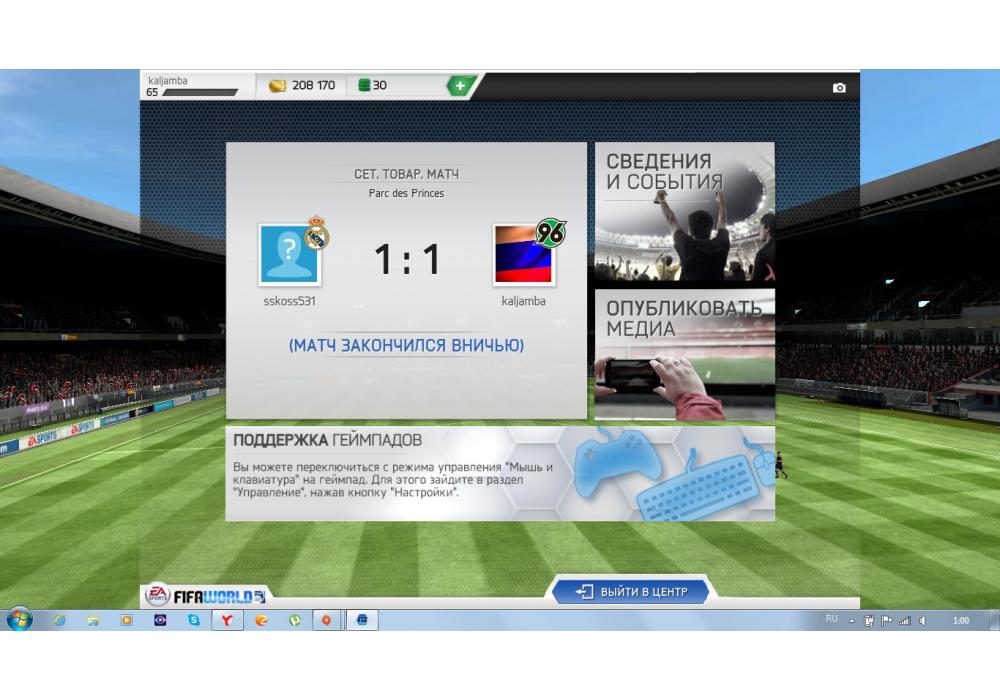Click the camera screenshot icon
Screen dimensions: 1000x700
coord(839,87)
